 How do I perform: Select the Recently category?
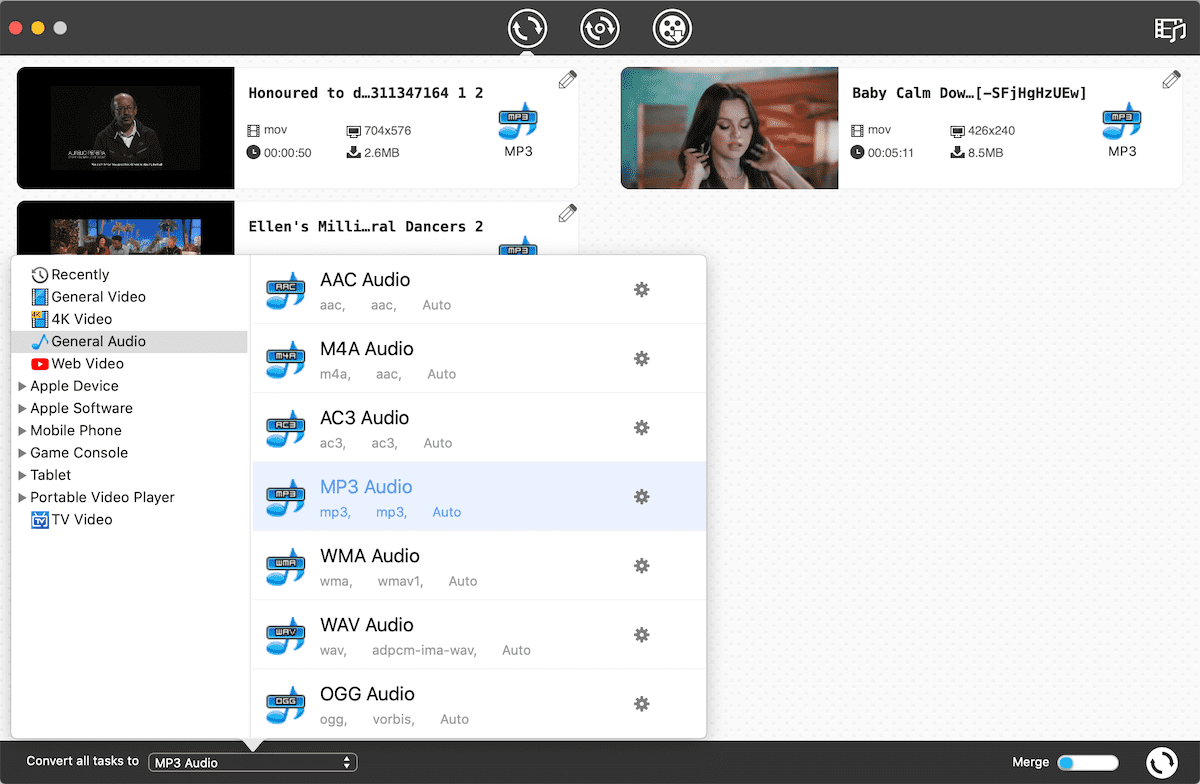[80, 275]
